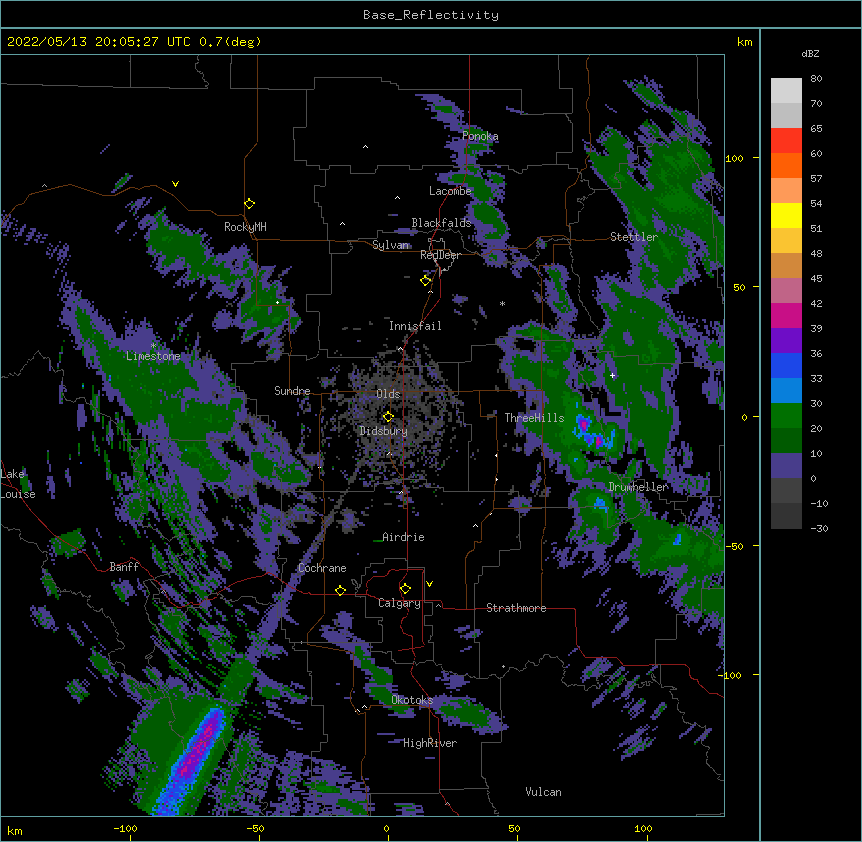Click the asterisk marker above Limestone label

(153, 346)
